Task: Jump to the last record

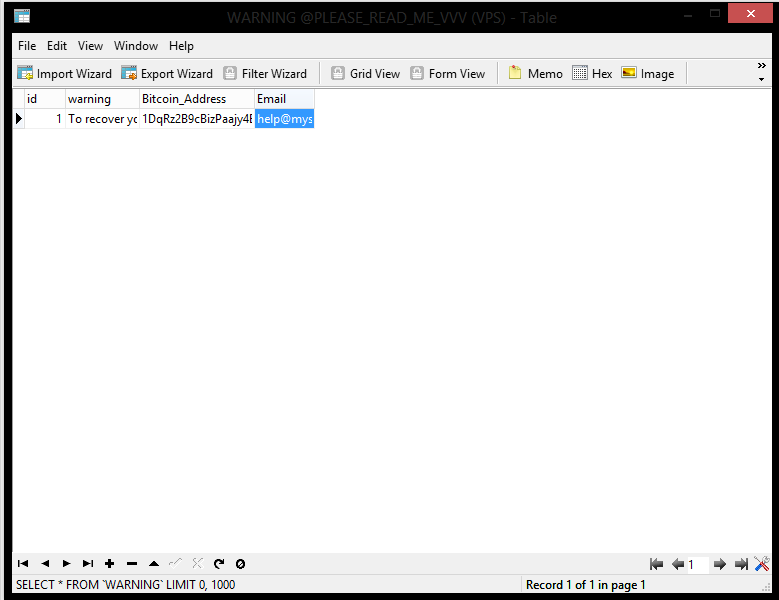Action: click(x=88, y=564)
